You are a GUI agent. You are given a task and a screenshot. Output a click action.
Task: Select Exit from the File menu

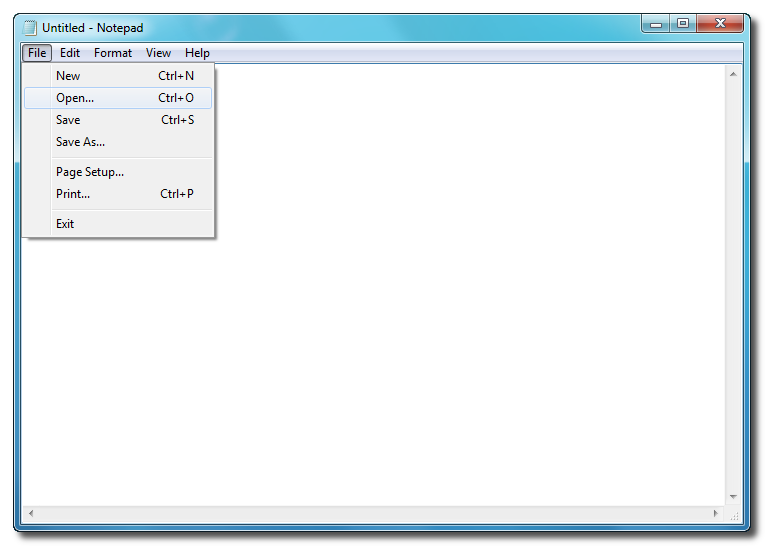118,224
